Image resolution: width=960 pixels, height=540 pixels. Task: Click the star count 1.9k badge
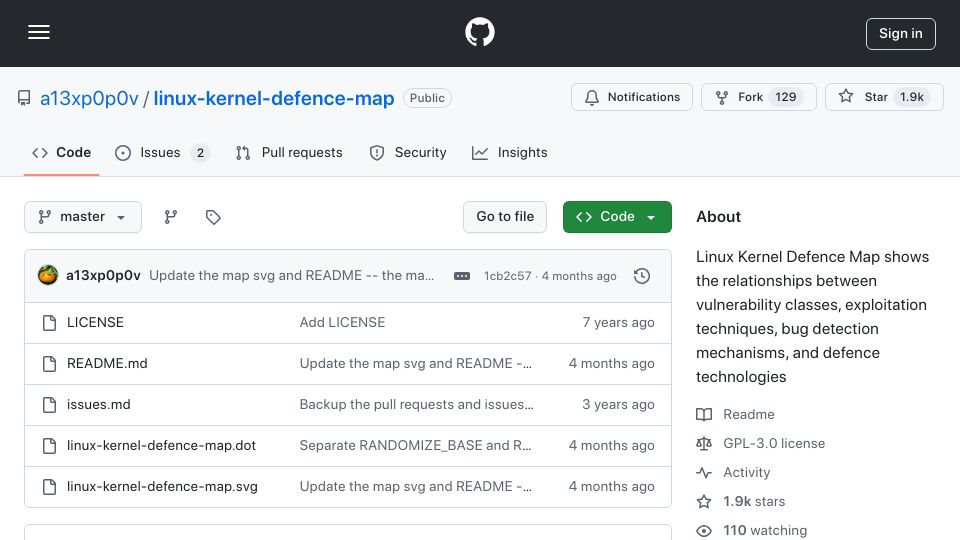point(912,97)
